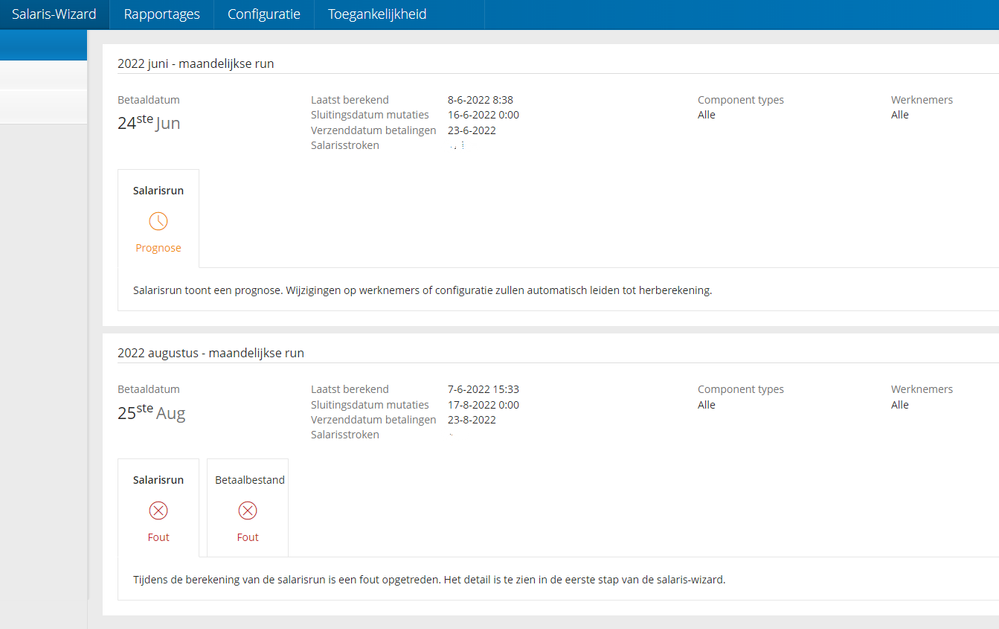This screenshot has width=999, height=629.
Task: Click the Component types label in the June run
Action: tap(741, 100)
